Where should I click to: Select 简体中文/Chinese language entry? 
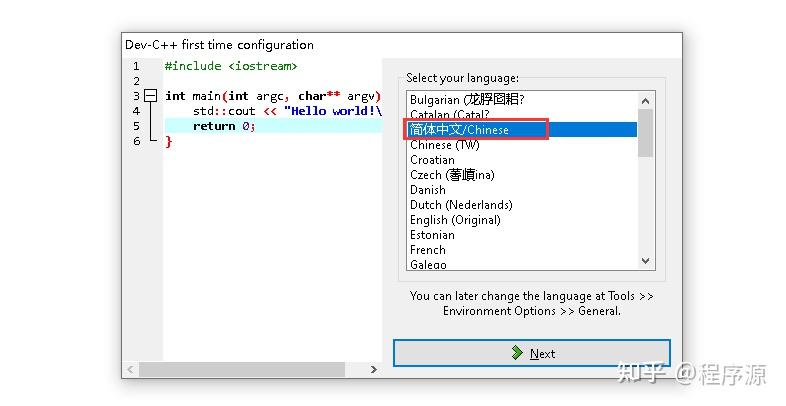pyautogui.click(x=522, y=130)
